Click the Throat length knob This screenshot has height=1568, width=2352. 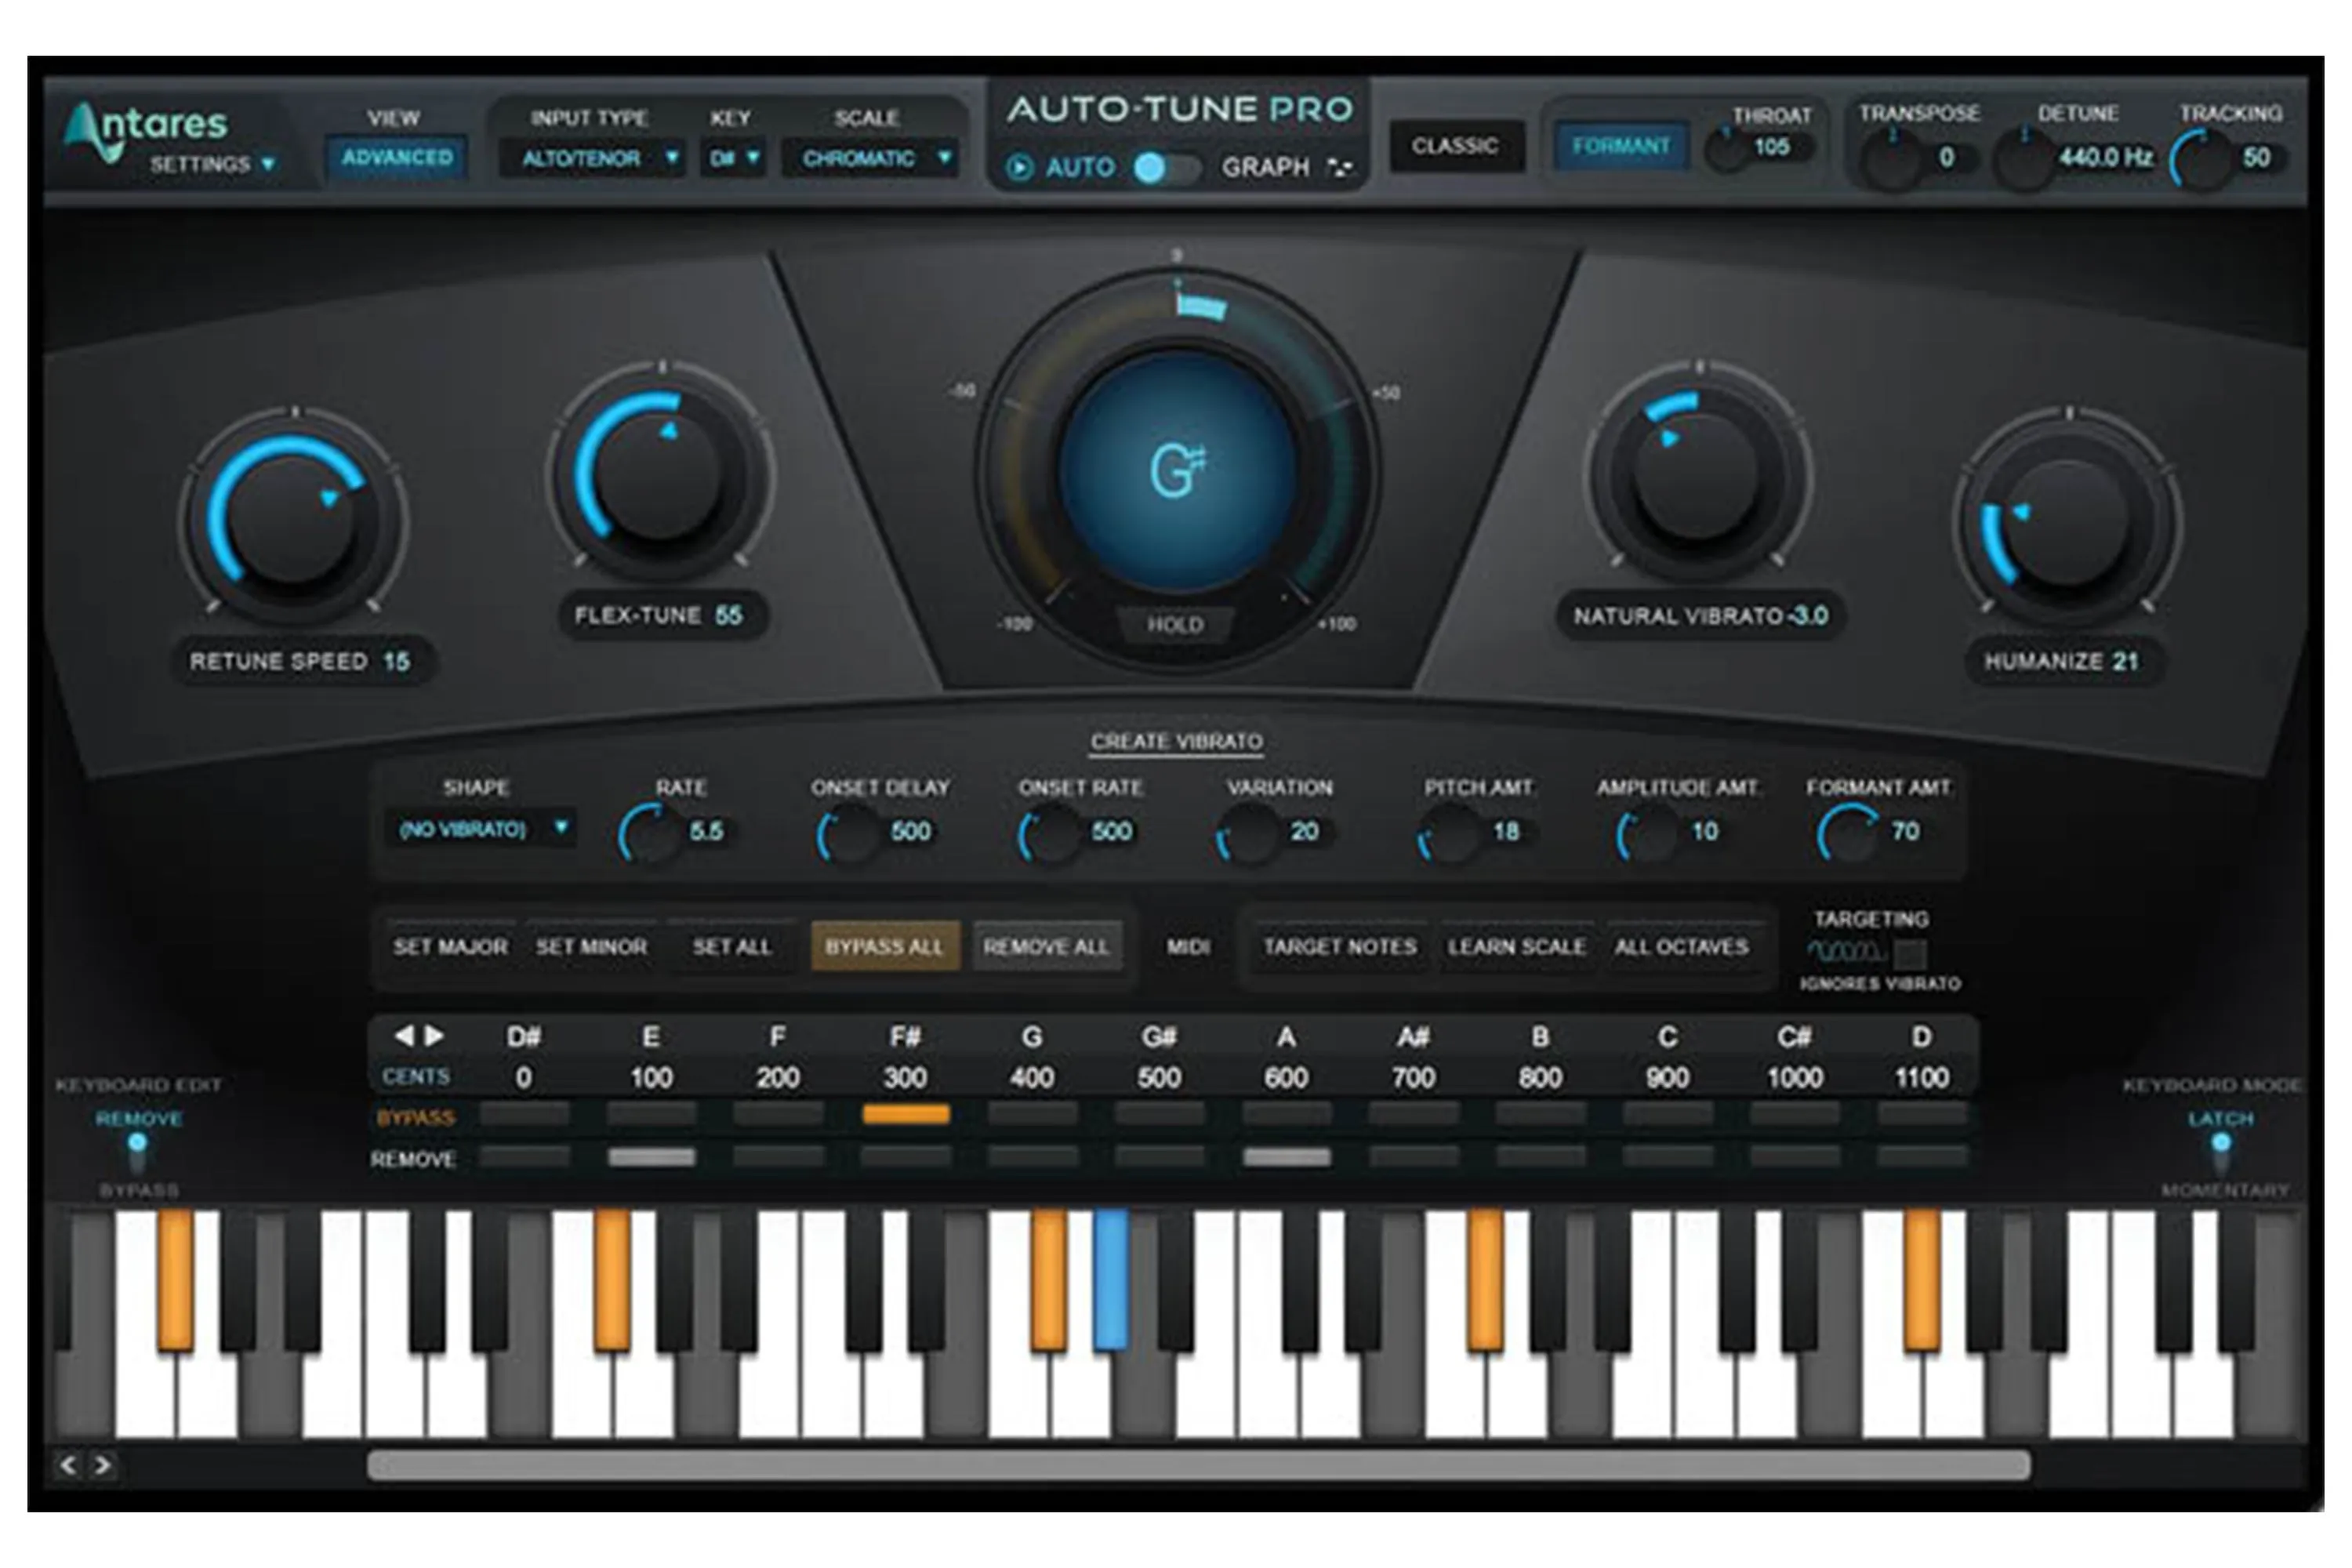click(1727, 150)
